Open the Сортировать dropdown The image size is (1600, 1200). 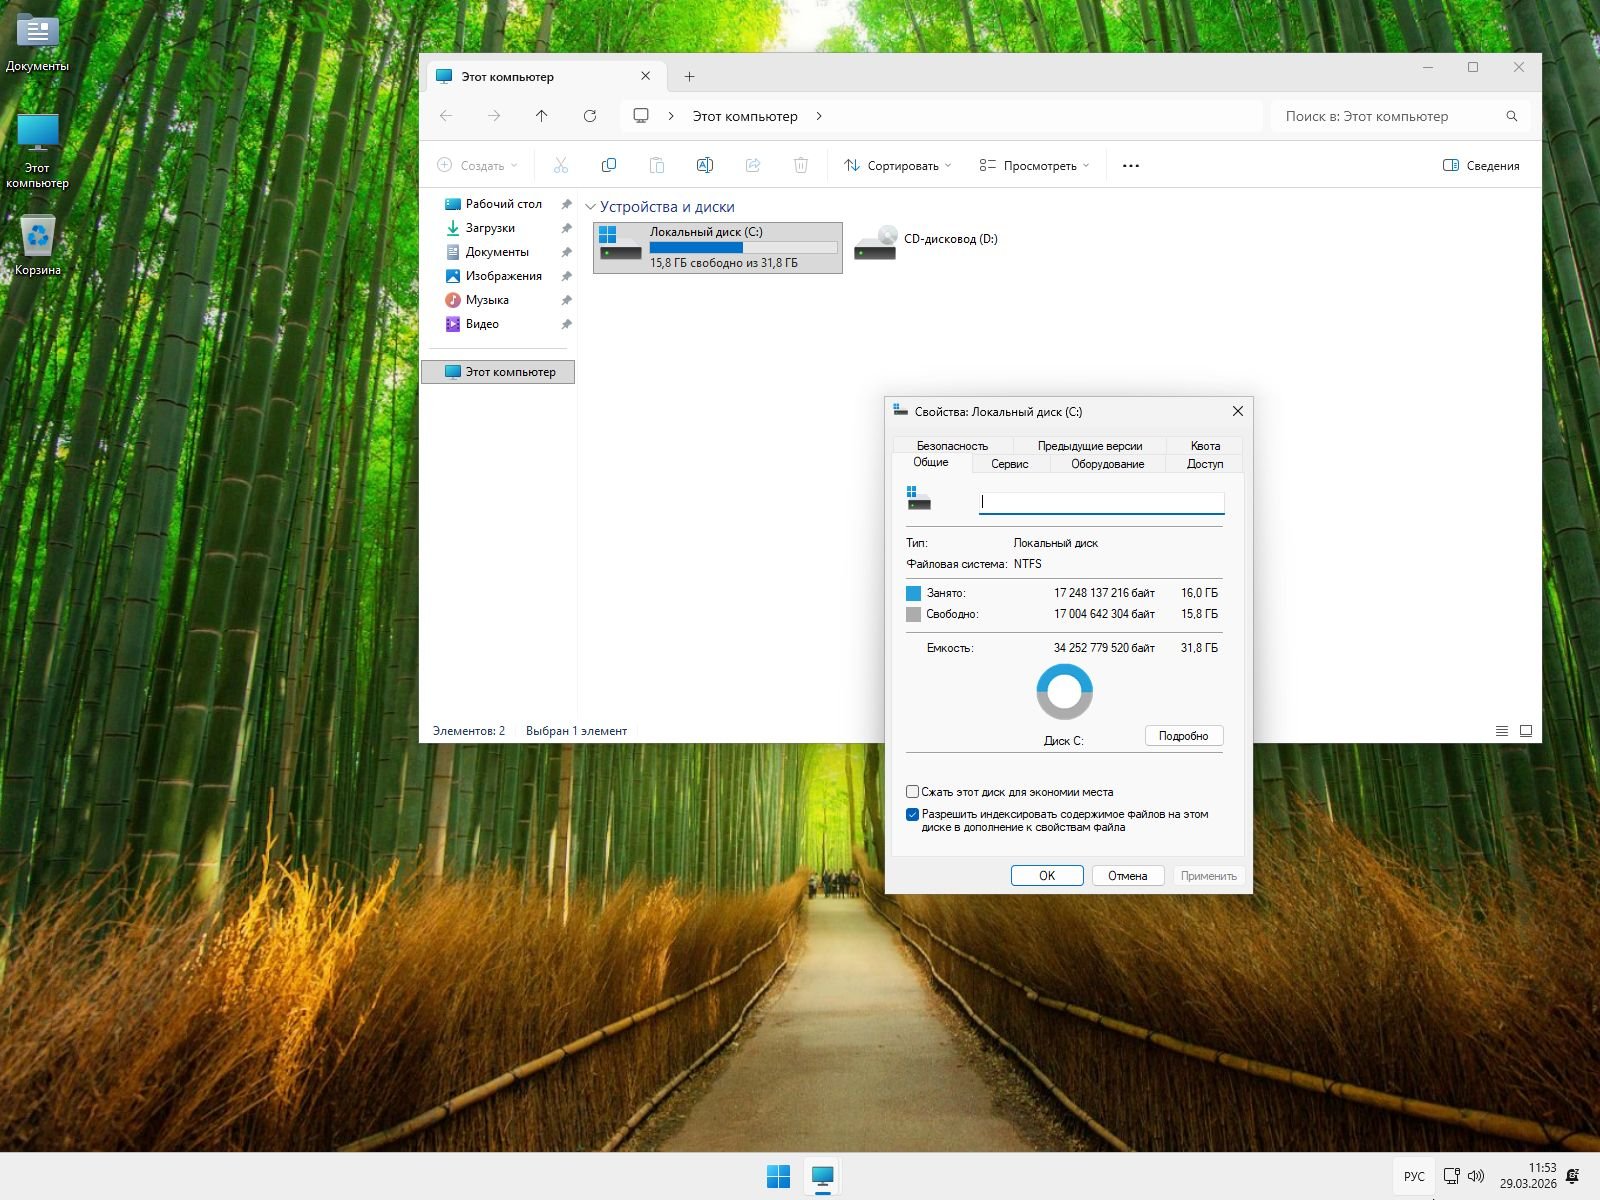[897, 166]
